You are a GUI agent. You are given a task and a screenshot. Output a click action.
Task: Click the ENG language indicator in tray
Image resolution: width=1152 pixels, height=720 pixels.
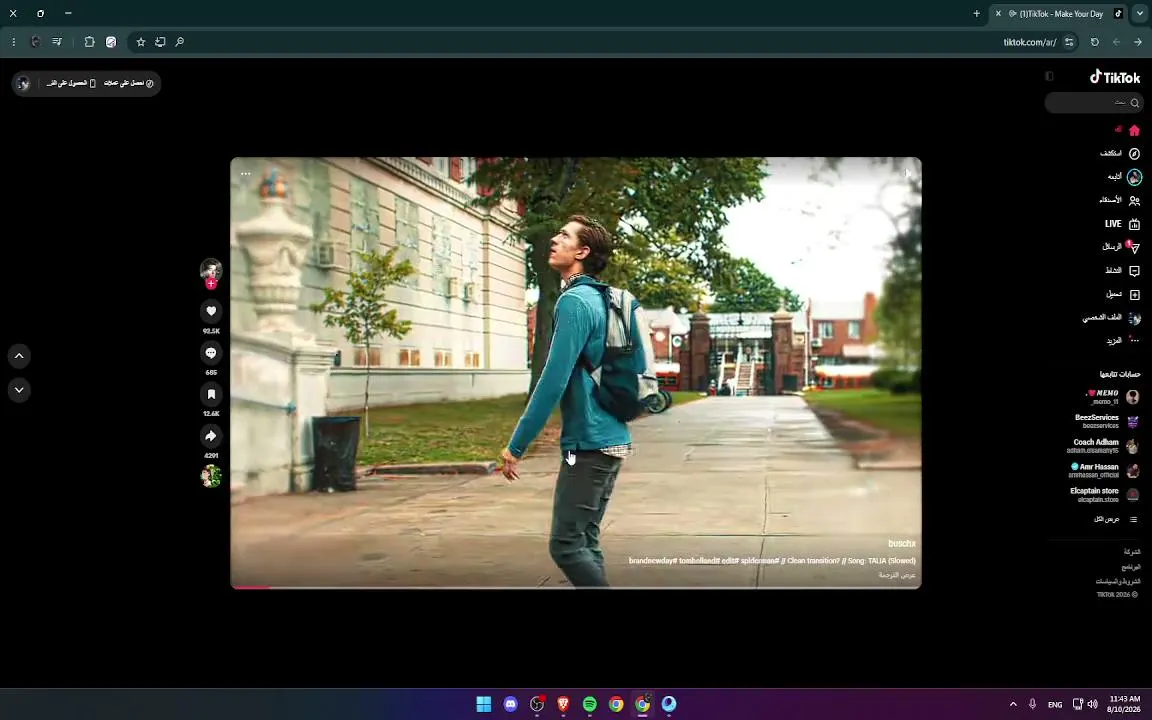point(1055,705)
